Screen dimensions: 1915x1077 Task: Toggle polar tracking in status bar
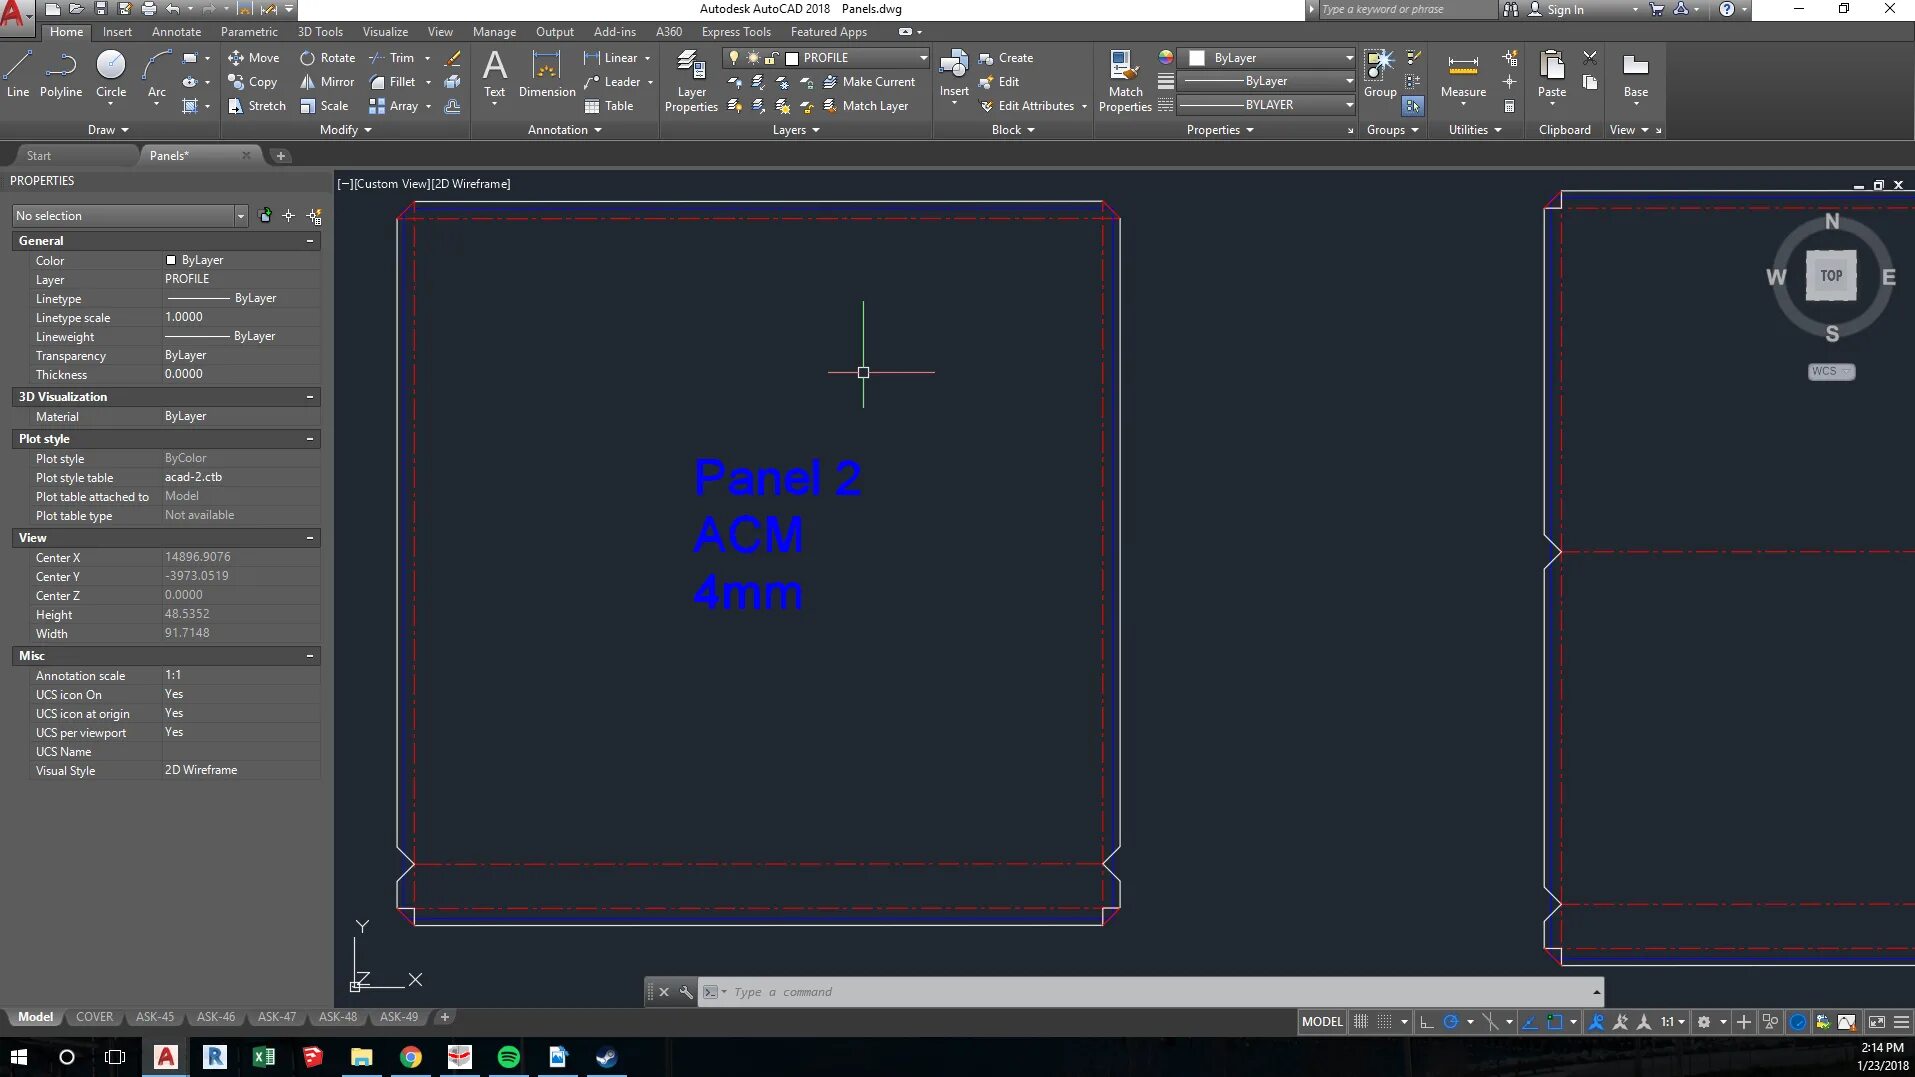point(1451,1022)
